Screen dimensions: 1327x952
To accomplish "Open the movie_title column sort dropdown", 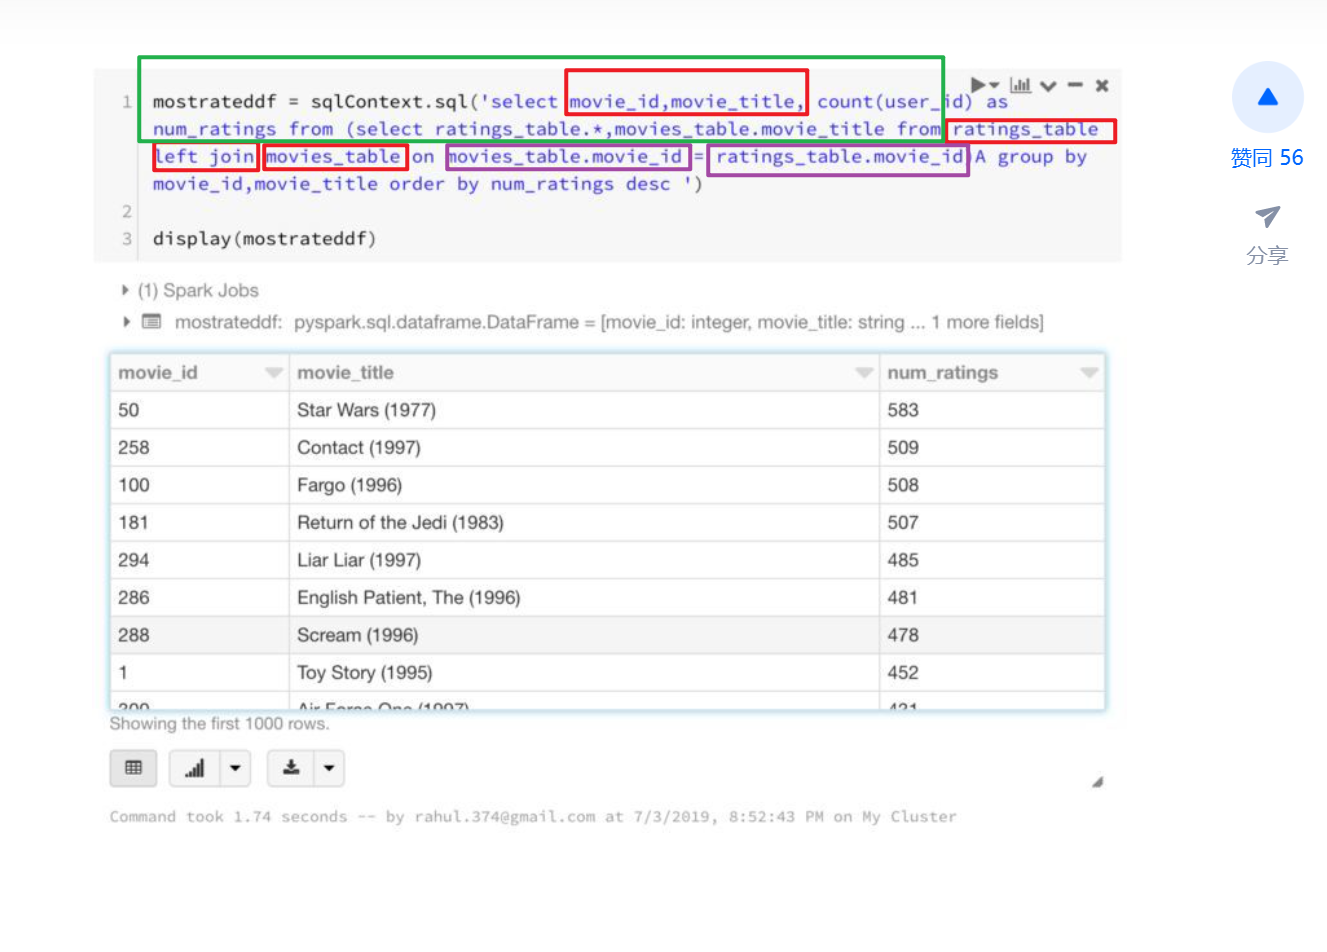I will [864, 373].
